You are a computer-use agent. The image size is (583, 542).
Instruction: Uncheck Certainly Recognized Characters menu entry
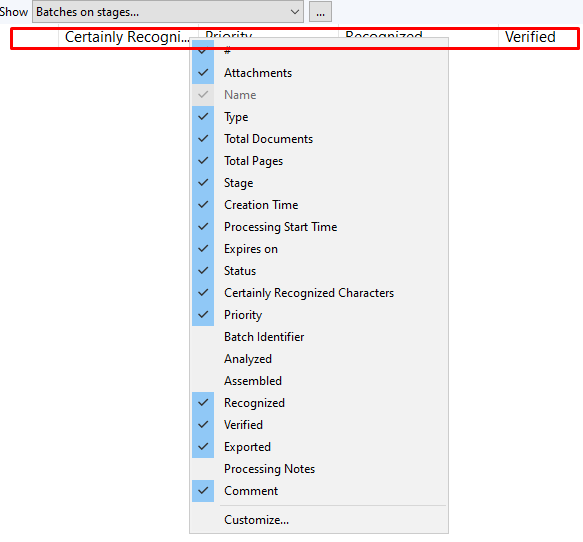pos(320,293)
